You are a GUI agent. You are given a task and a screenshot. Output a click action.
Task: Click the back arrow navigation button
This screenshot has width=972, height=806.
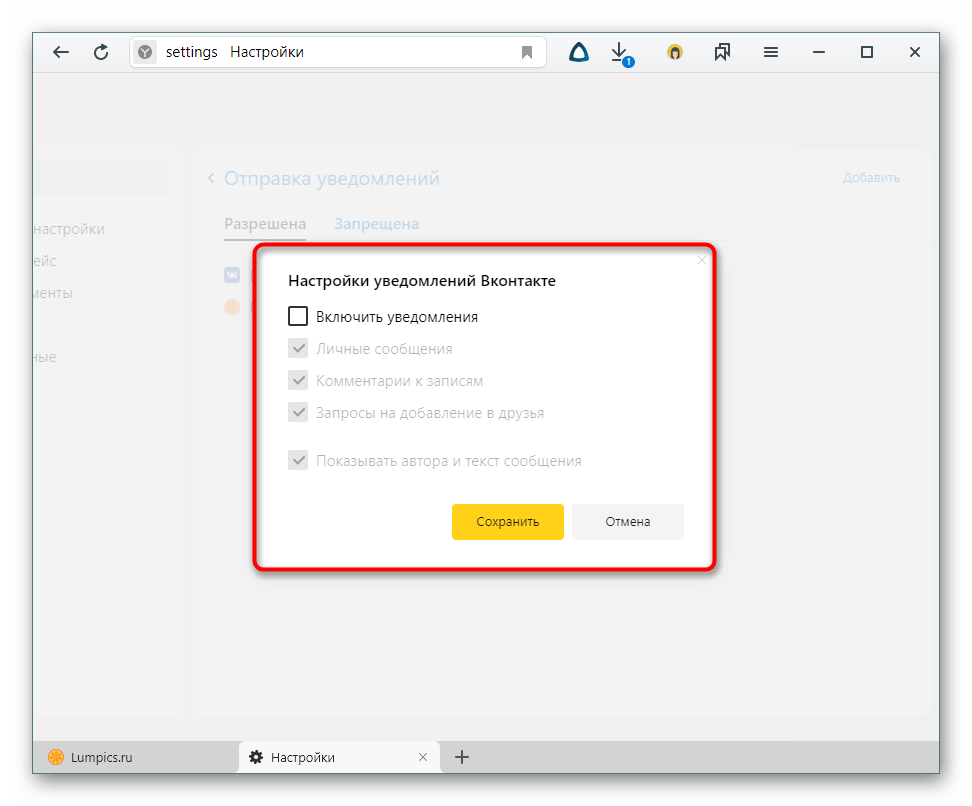tap(61, 53)
